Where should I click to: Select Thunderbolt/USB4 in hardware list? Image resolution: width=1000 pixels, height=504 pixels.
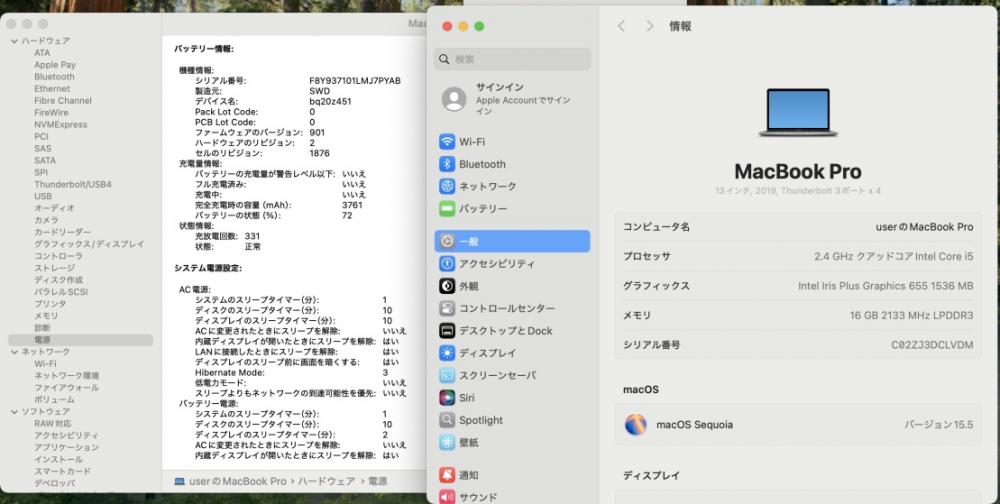point(73,184)
